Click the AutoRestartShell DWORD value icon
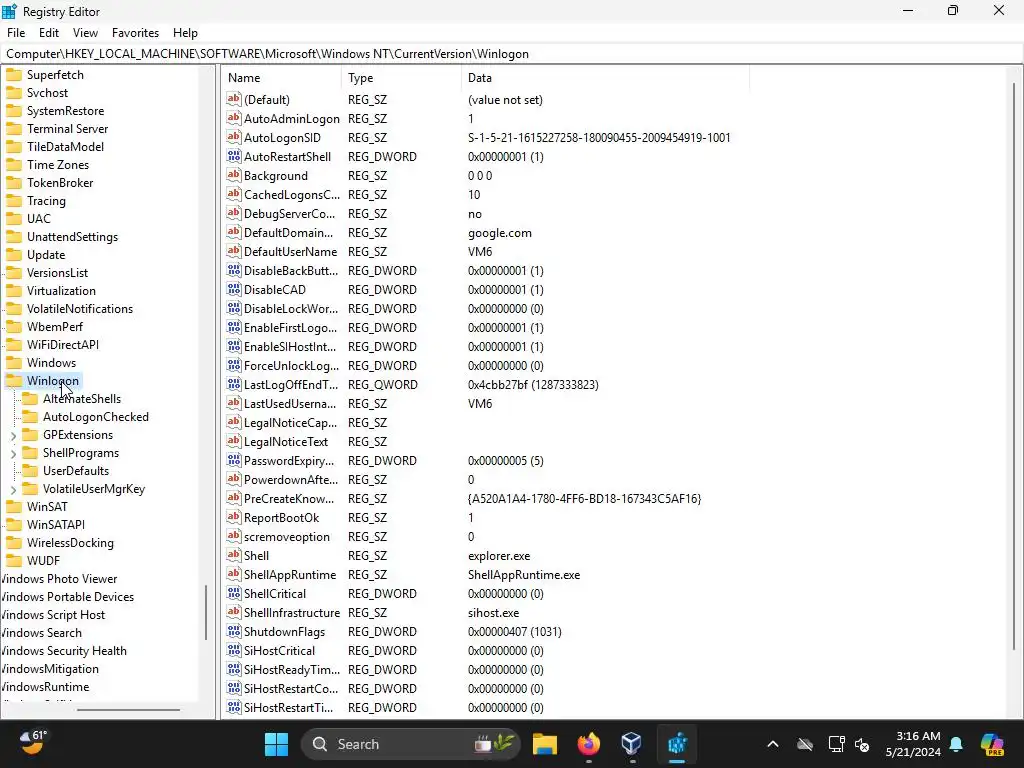 [233, 156]
